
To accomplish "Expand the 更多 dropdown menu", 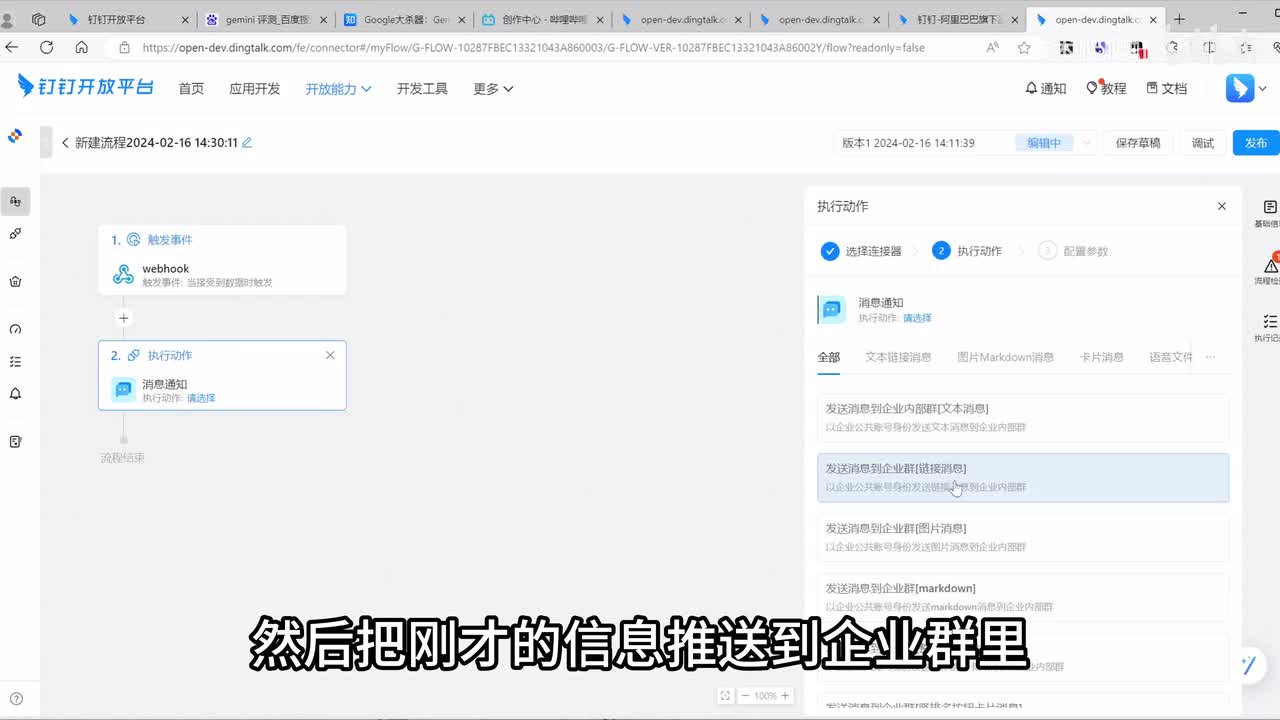I will [x=493, y=89].
